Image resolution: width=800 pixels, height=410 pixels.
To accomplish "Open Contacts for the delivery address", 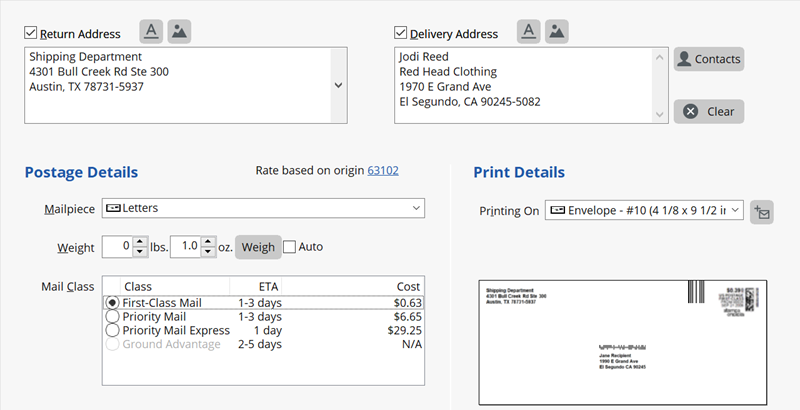I will click(x=709, y=59).
